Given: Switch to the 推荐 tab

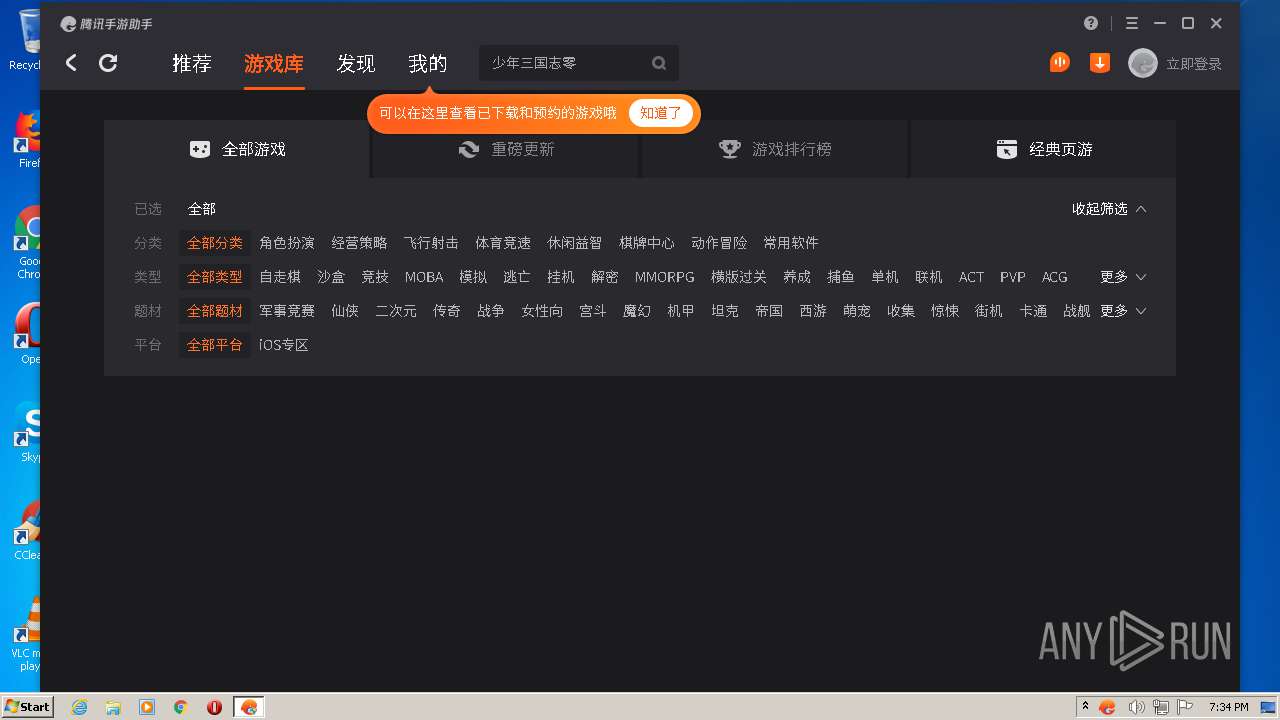Looking at the screenshot, I should [192, 63].
